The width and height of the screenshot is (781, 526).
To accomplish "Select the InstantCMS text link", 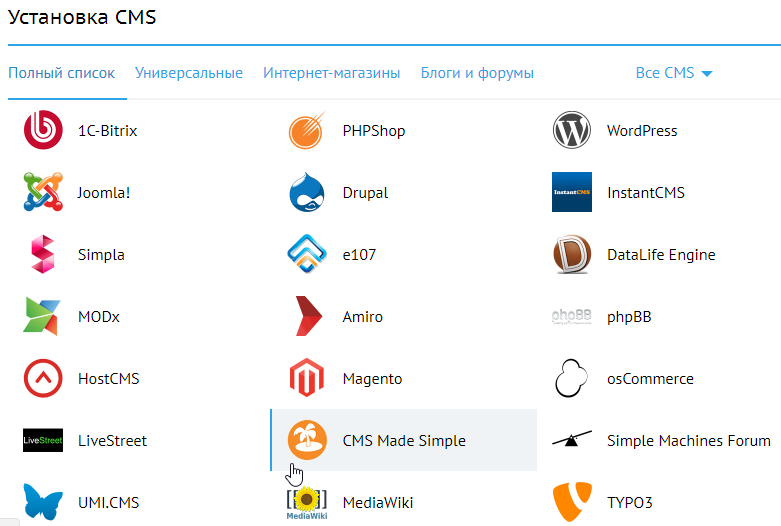I will (646, 192).
